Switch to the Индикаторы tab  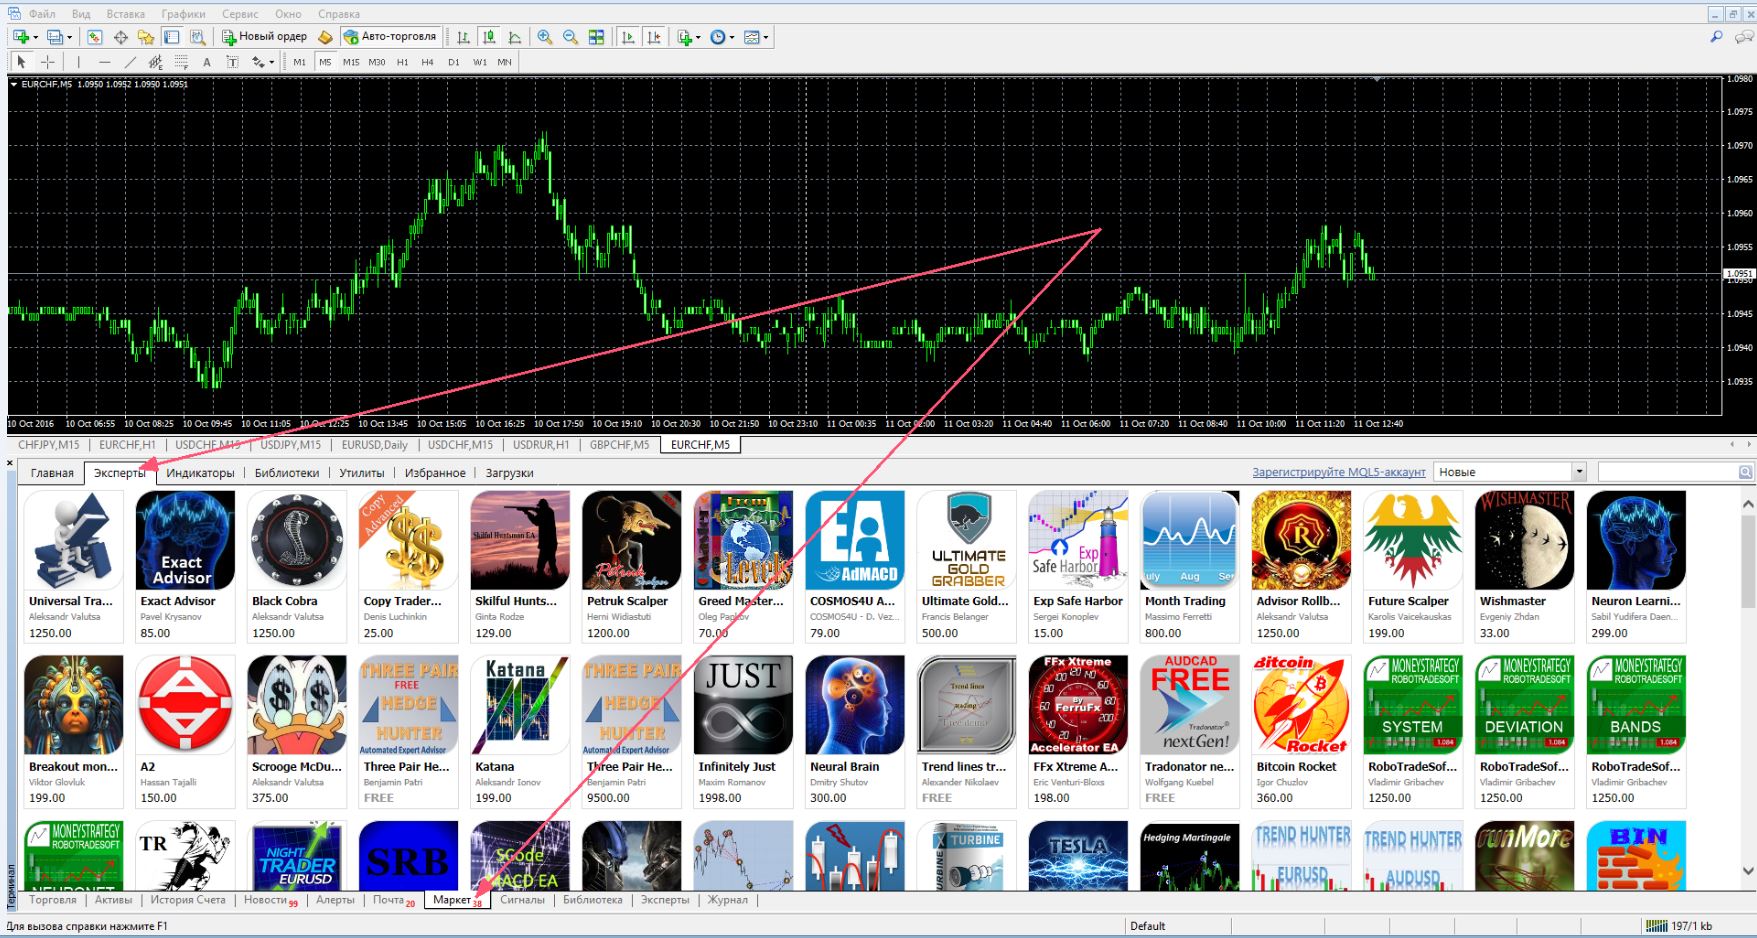200,473
